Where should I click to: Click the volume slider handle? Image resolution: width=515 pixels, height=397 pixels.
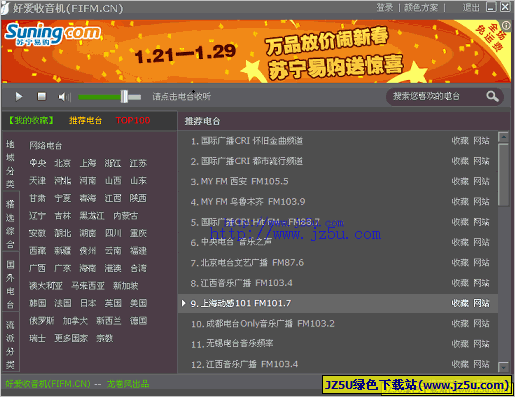pyautogui.click(x=124, y=97)
